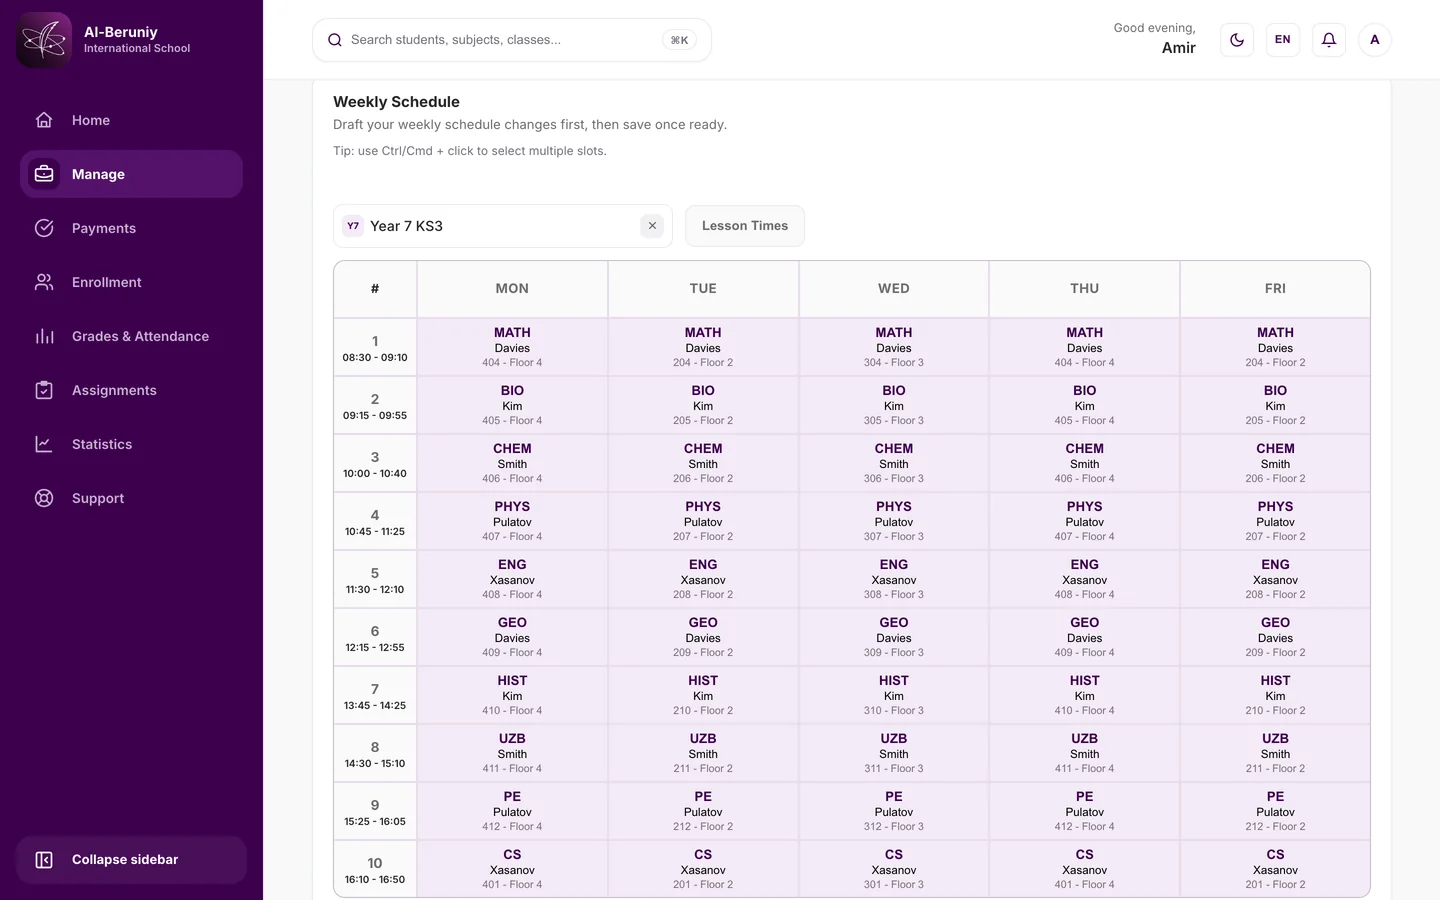
Task: Open Grades & Attendance section
Action: 131,336
